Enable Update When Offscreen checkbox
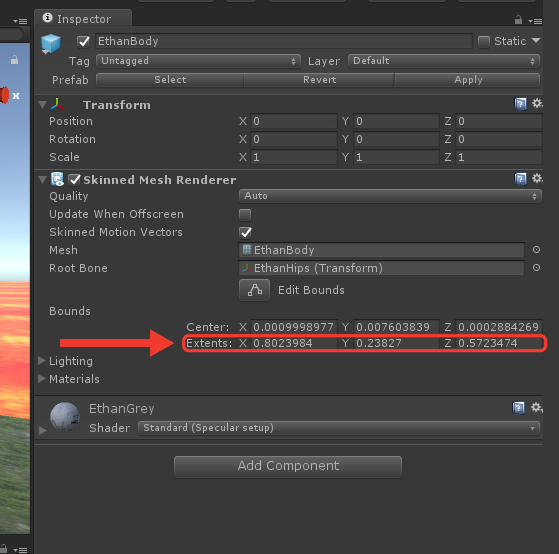This screenshot has width=559, height=554. [245, 215]
